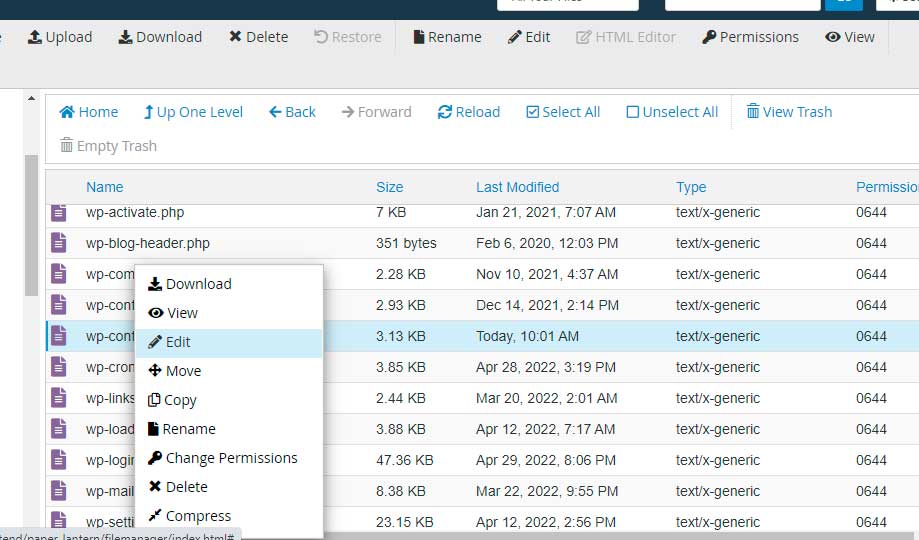Select wp-activate.php file name

click(x=135, y=212)
